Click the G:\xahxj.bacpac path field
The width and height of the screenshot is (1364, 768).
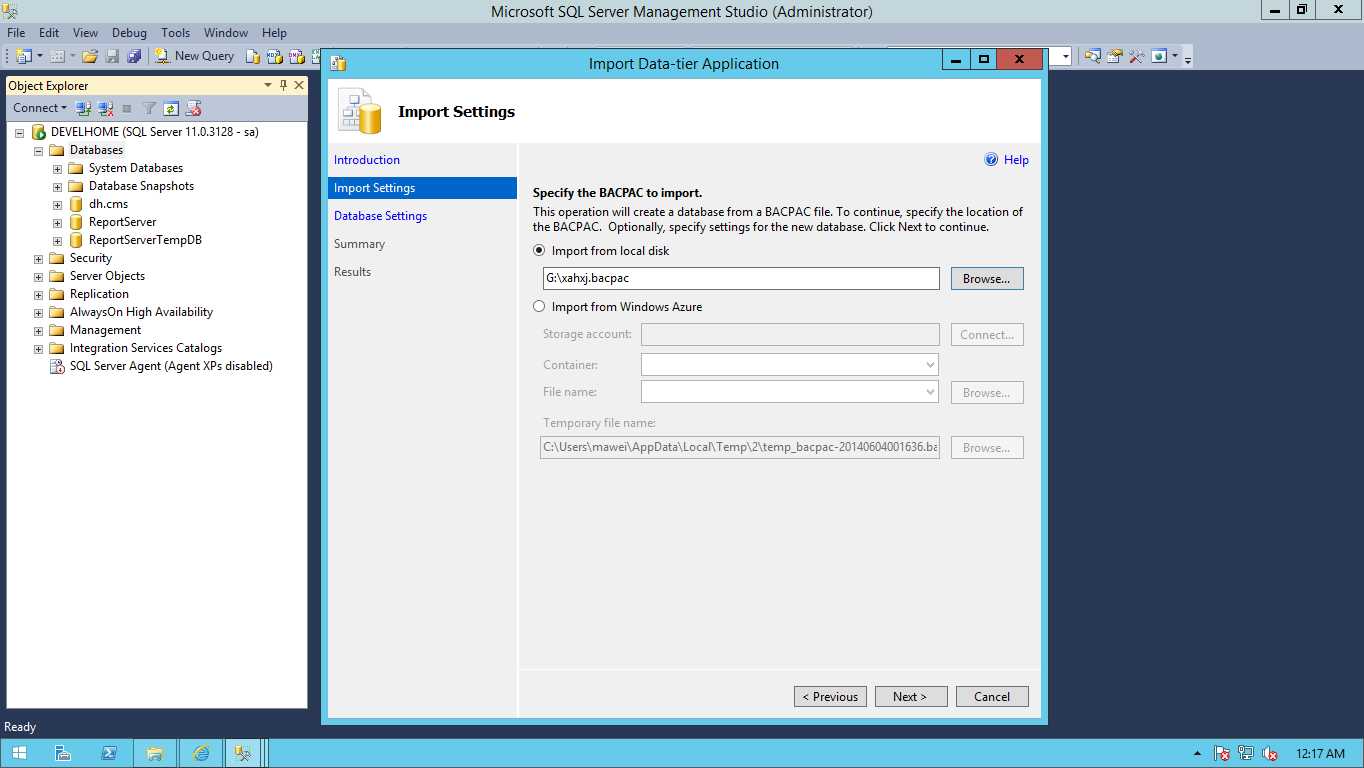coord(740,278)
